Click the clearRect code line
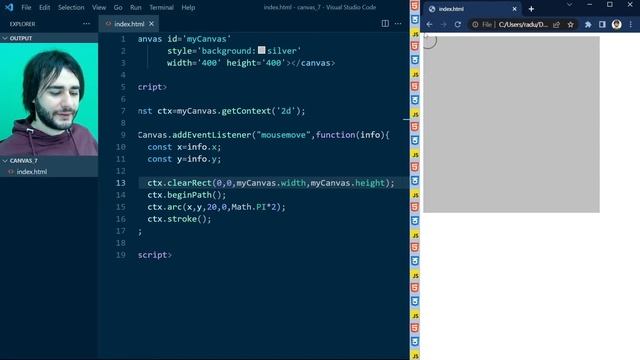Viewport: 640px width, 360px height. (x=271, y=183)
